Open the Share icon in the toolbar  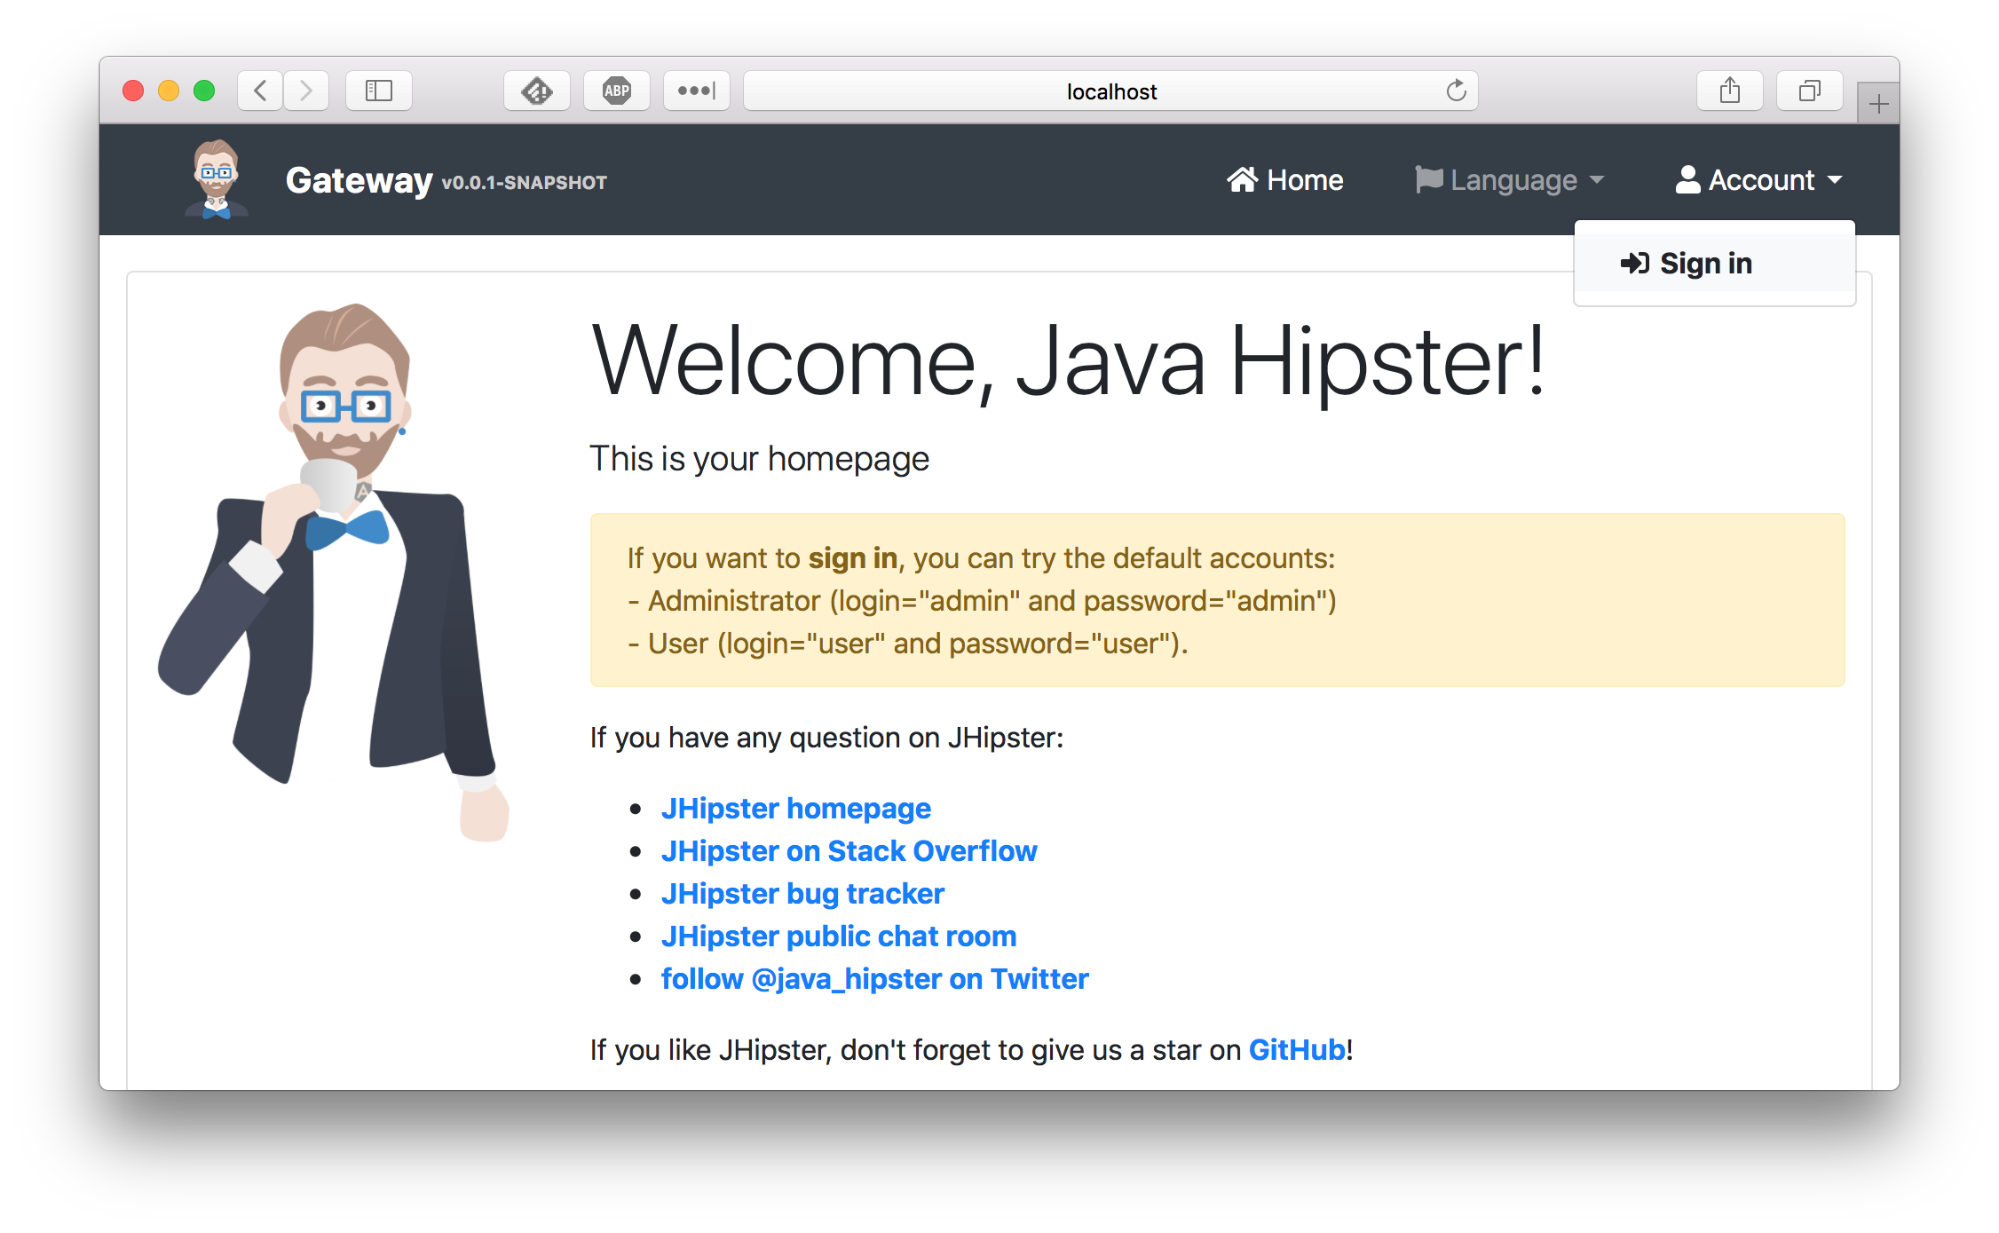click(1730, 90)
